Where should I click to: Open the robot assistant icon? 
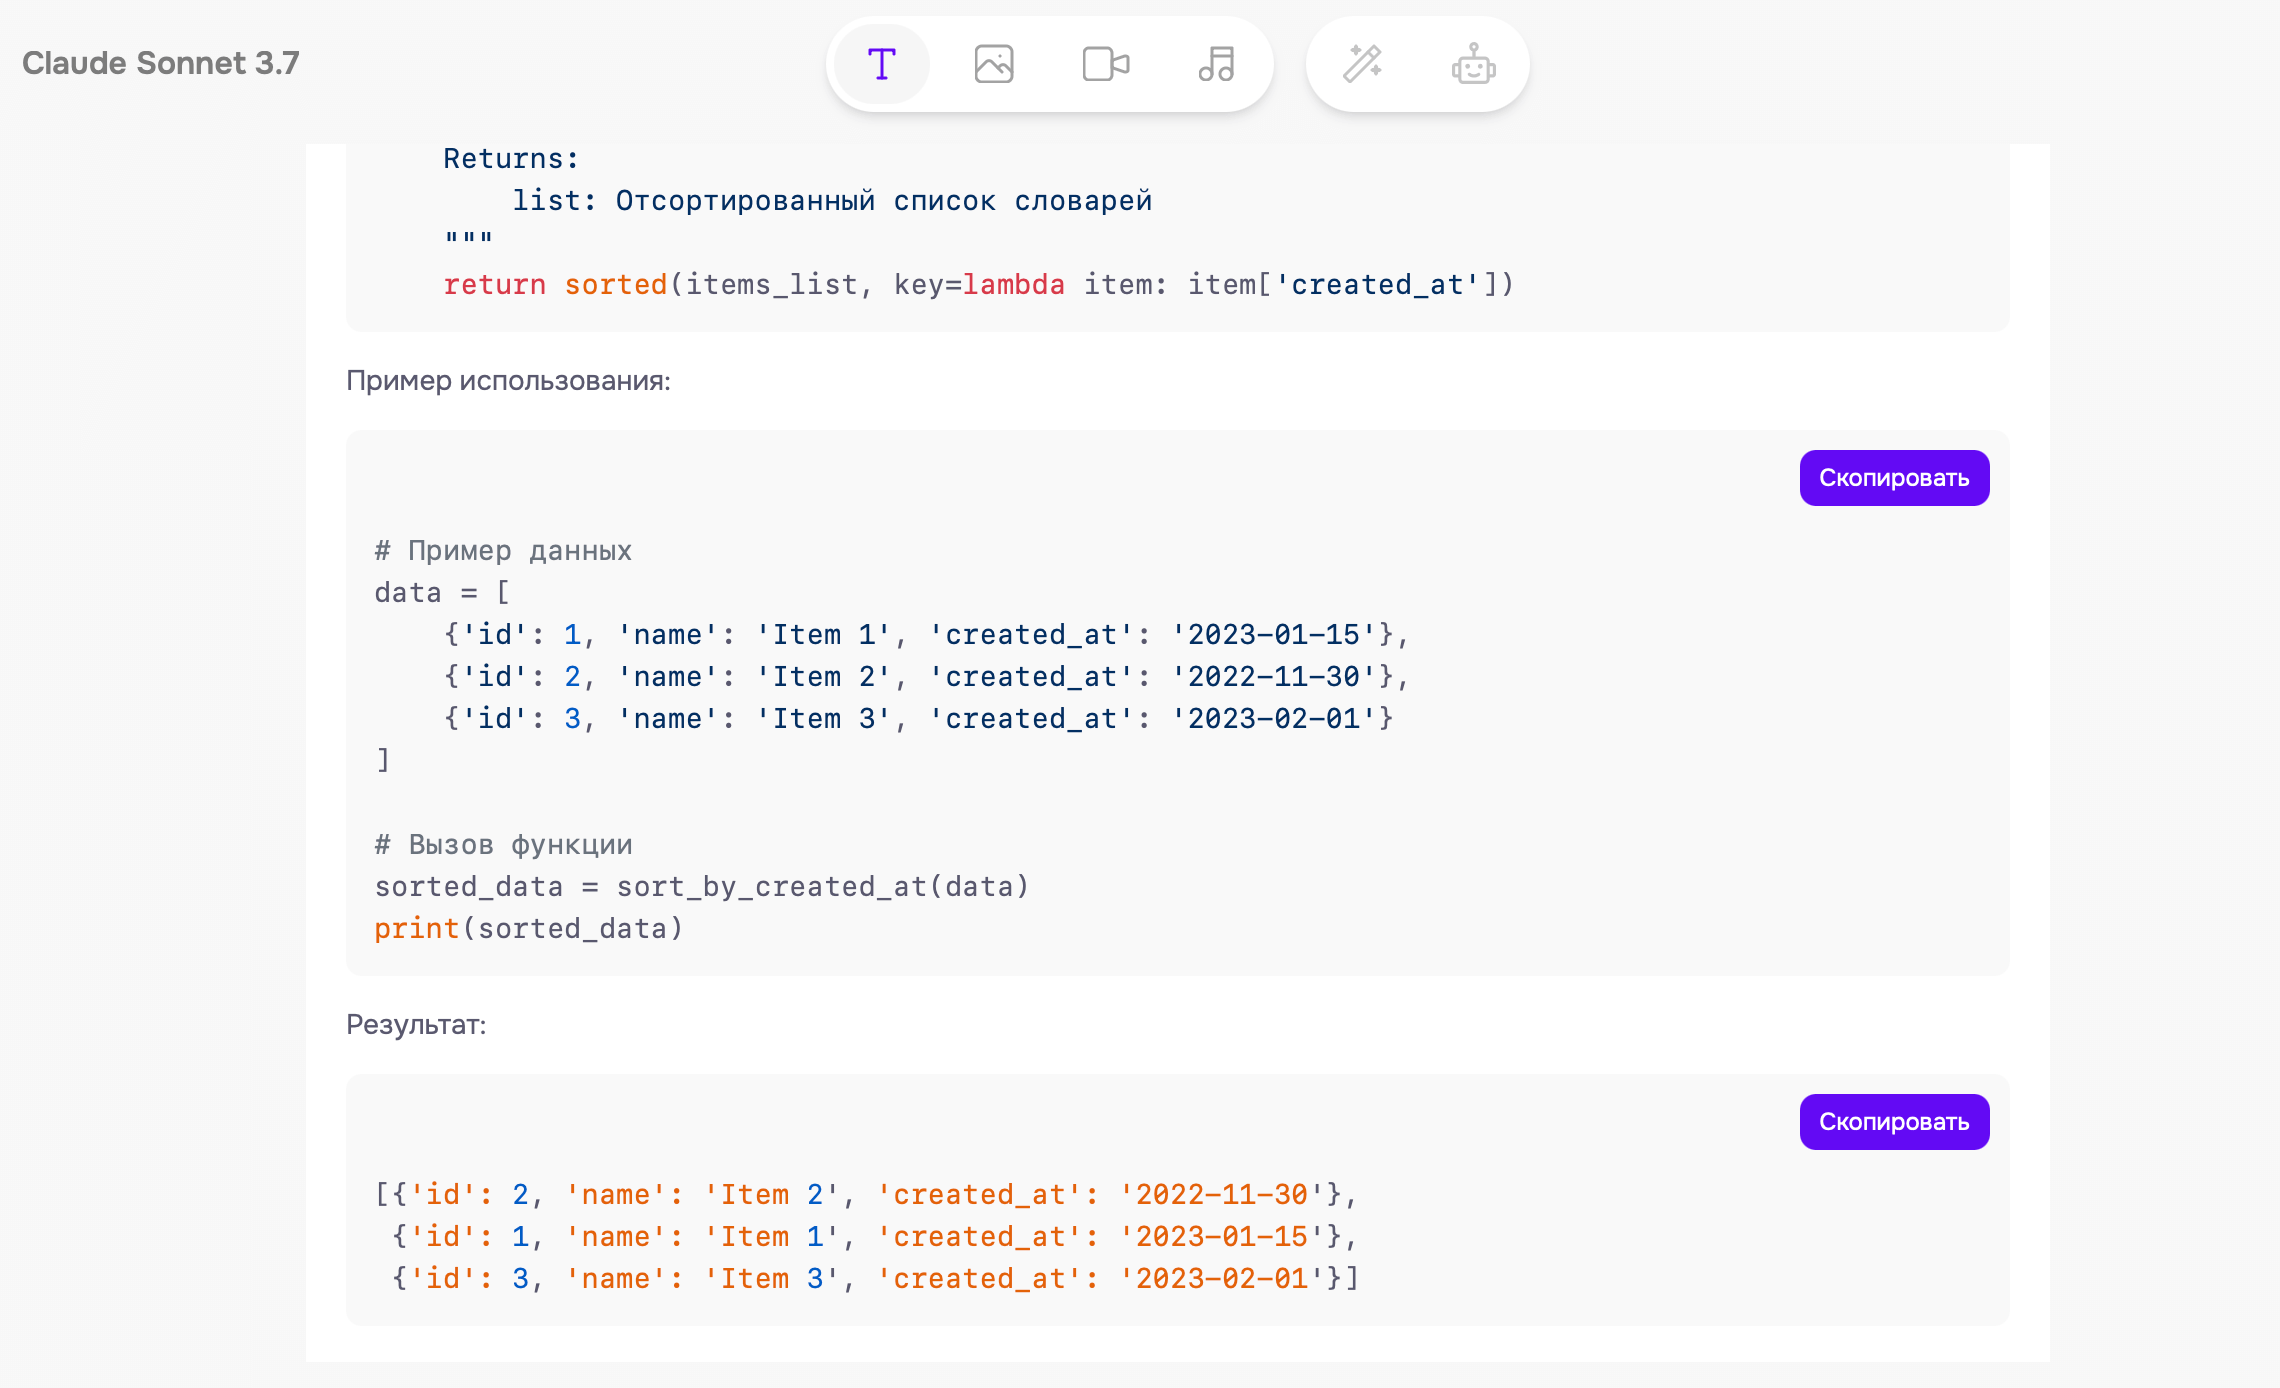click(1473, 64)
